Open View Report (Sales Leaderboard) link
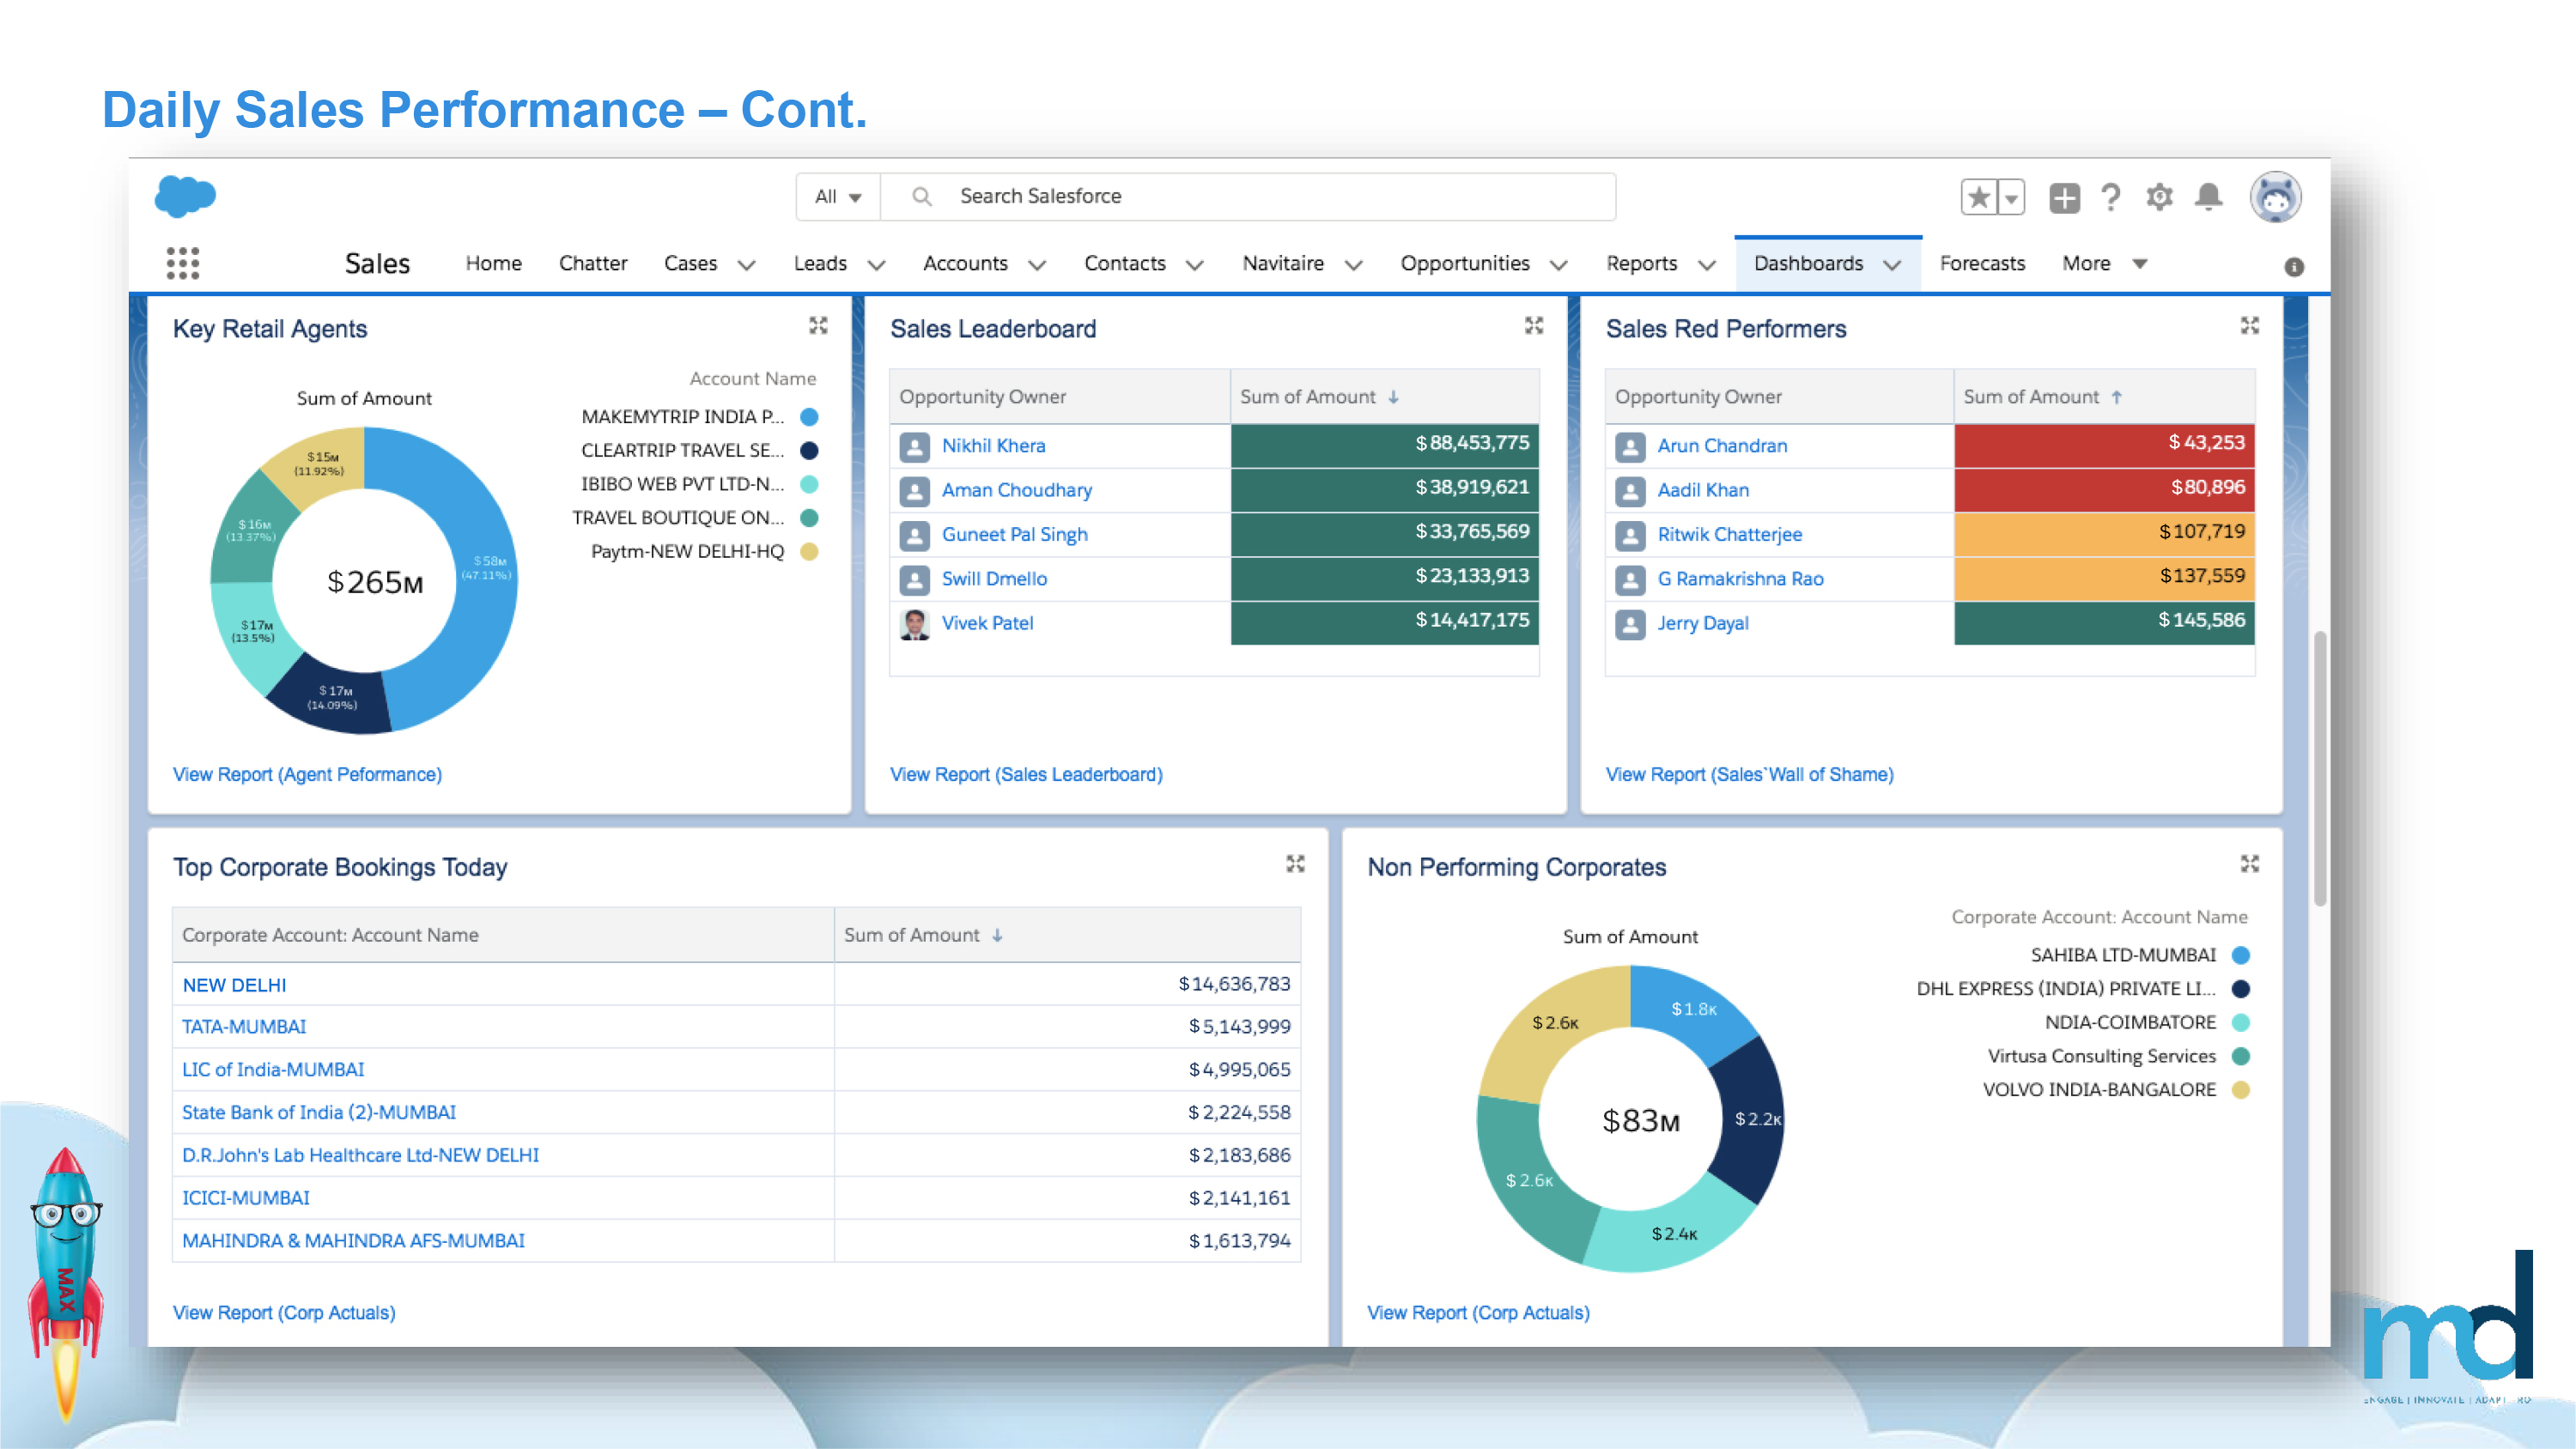2576x1449 pixels. tap(1026, 775)
